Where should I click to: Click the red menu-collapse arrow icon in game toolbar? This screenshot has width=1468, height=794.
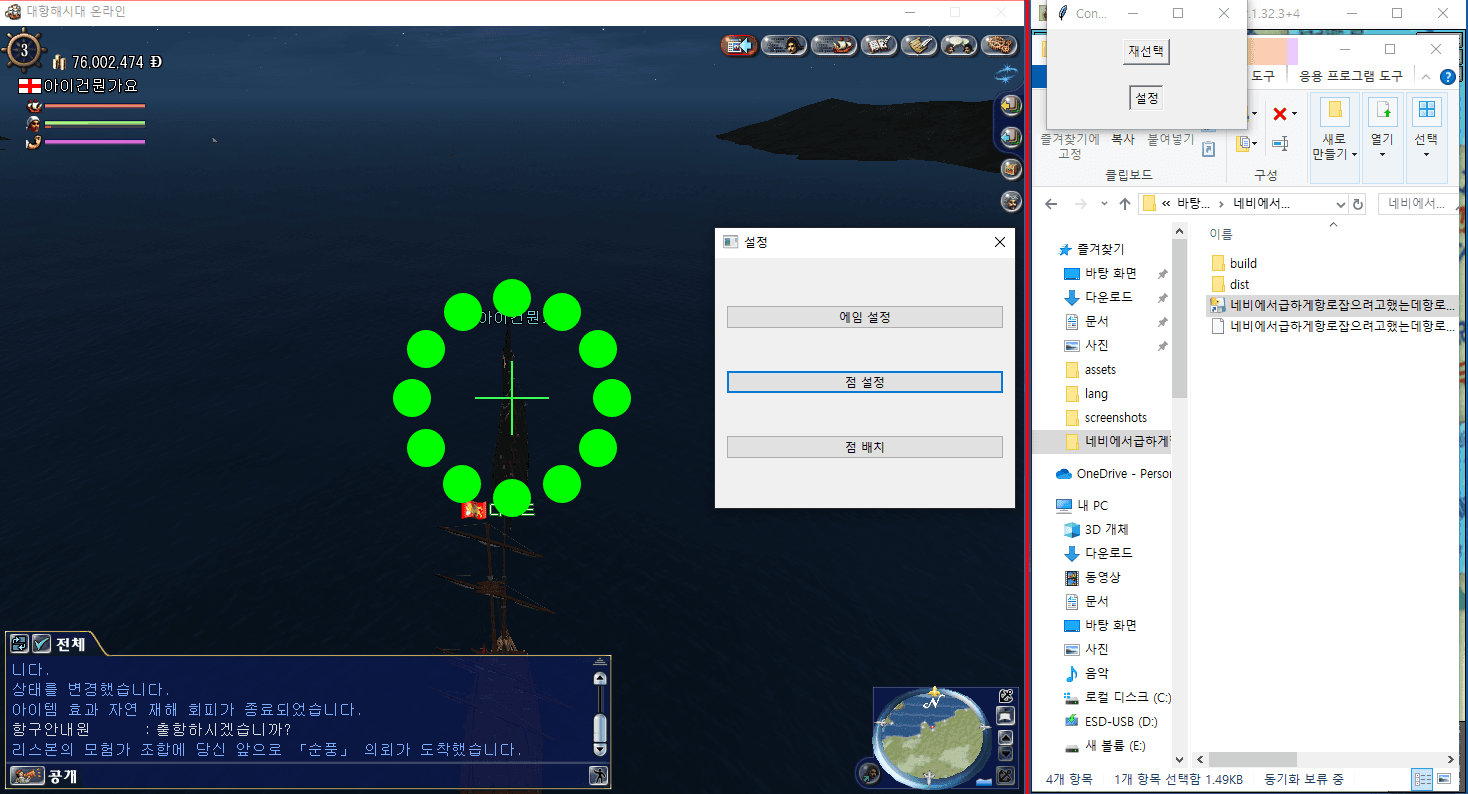pos(738,45)
